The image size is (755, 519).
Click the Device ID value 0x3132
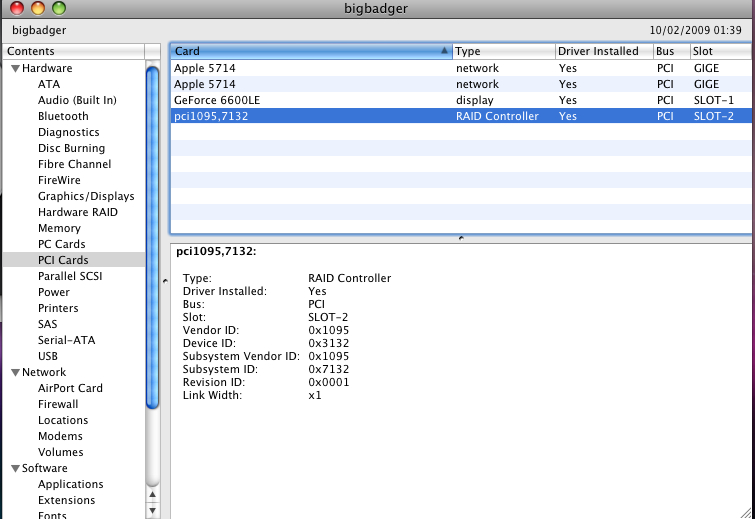click(328, 343)
